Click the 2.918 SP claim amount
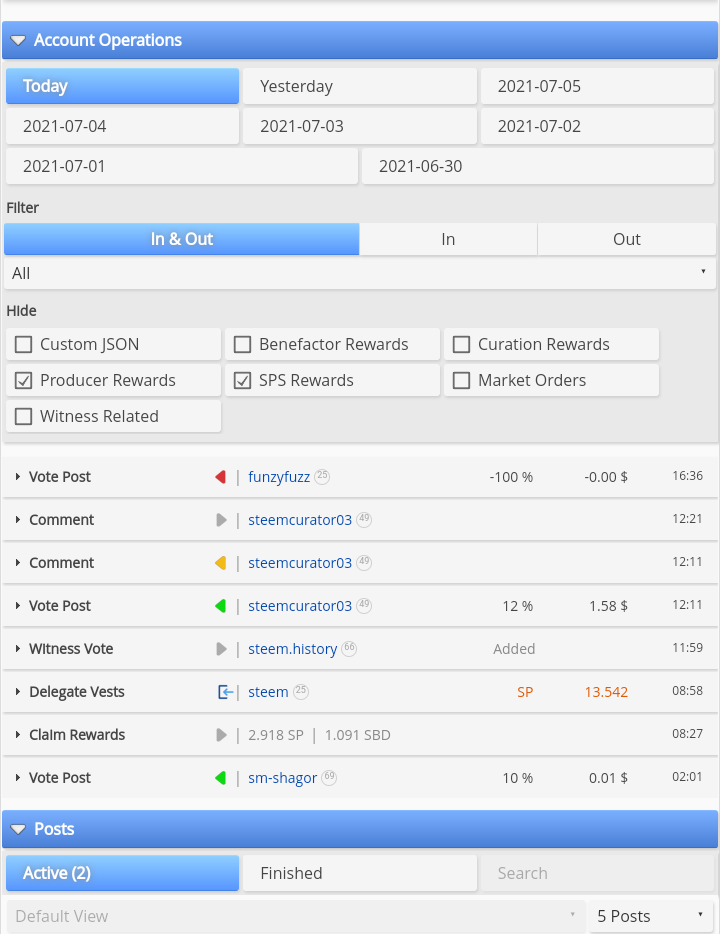 [276, 734]
